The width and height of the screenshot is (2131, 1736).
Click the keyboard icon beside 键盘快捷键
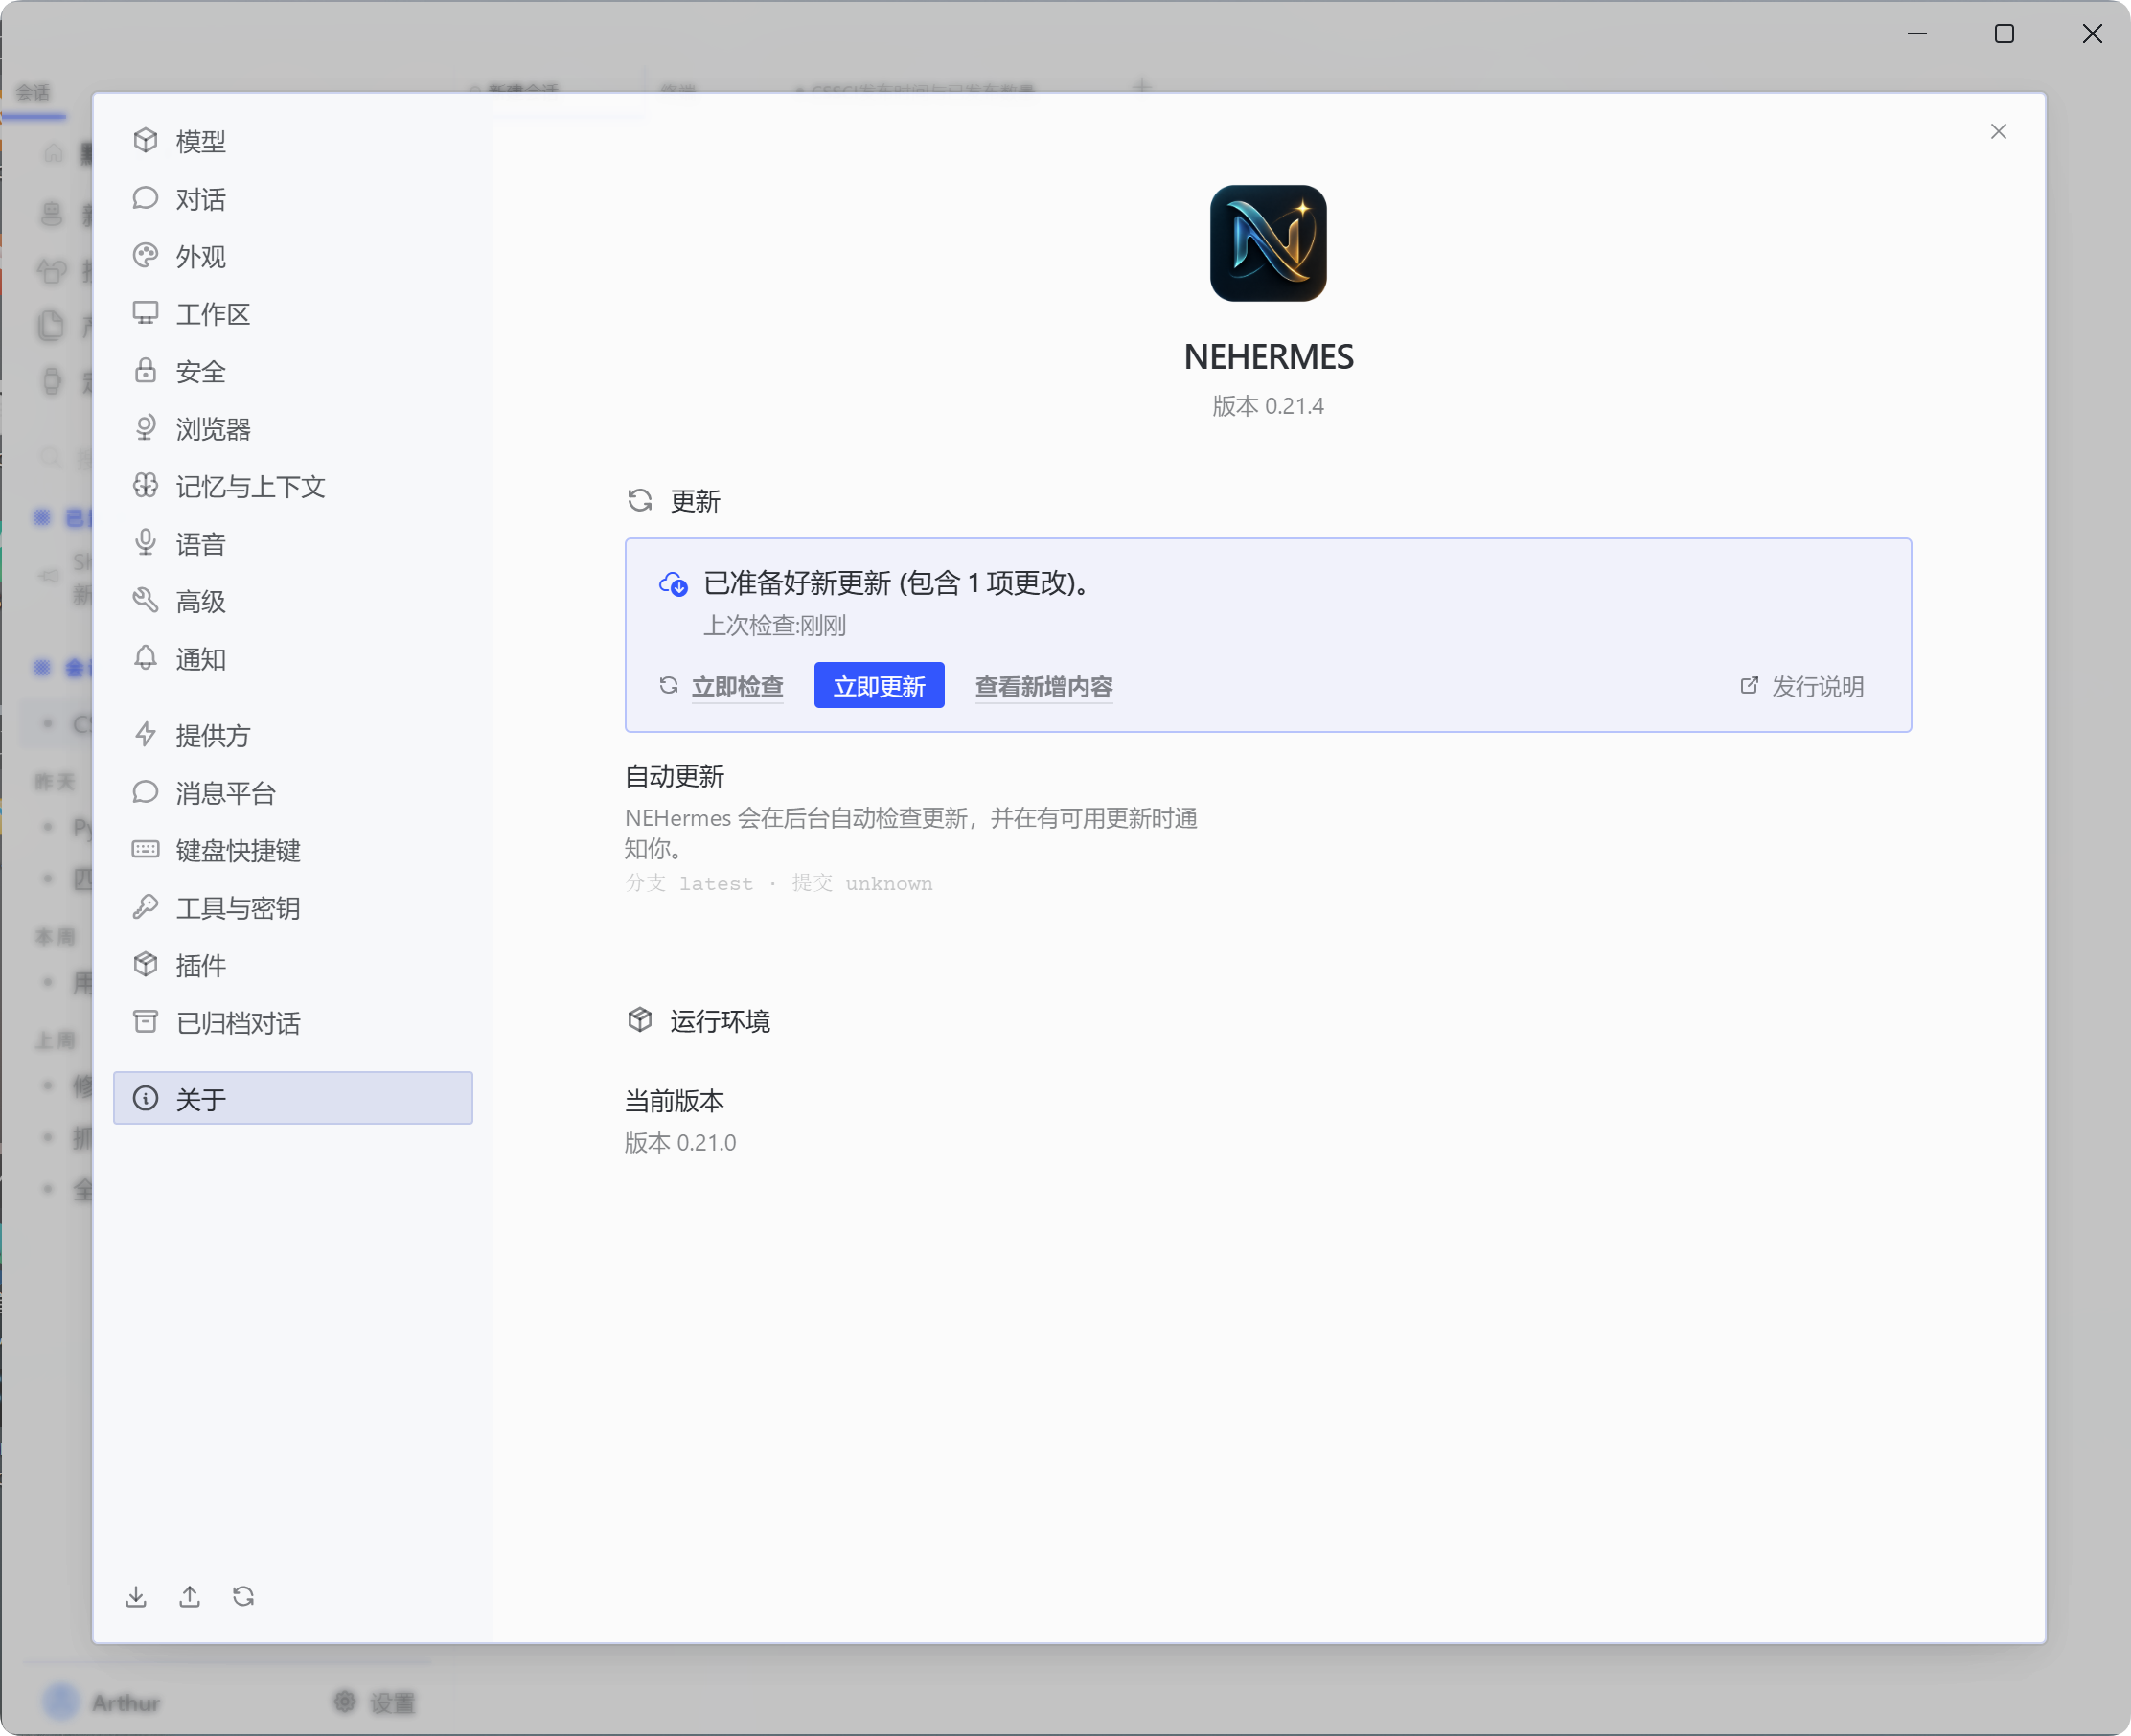point(145,850)
